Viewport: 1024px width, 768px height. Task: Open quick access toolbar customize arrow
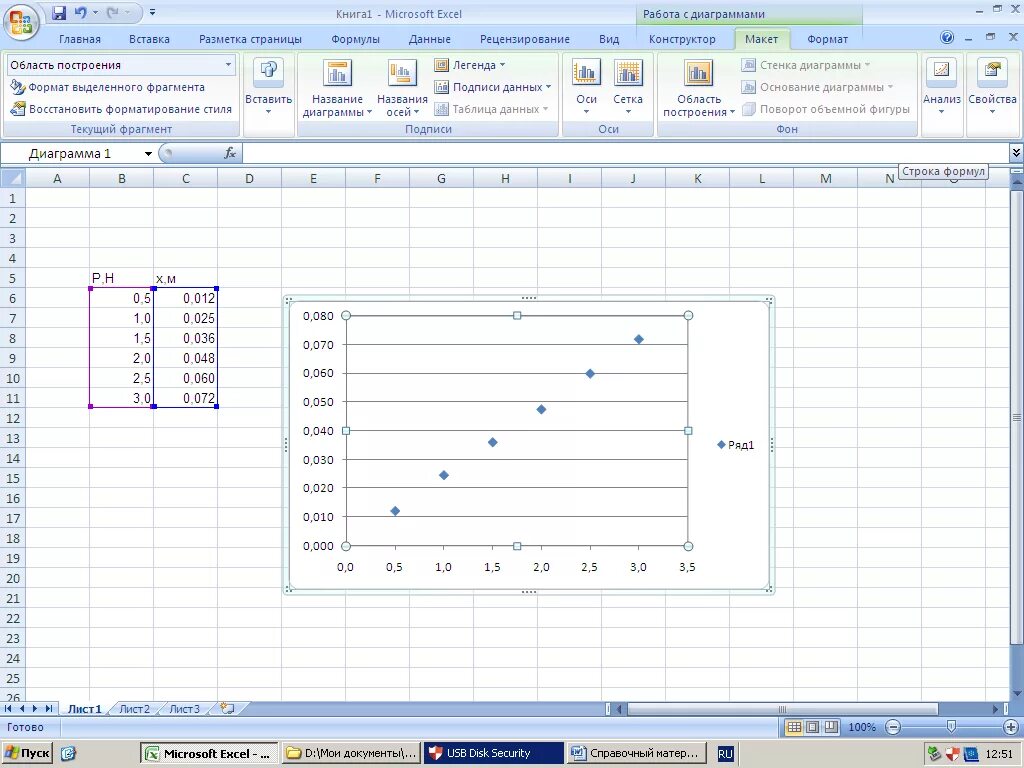pos(152,12)
